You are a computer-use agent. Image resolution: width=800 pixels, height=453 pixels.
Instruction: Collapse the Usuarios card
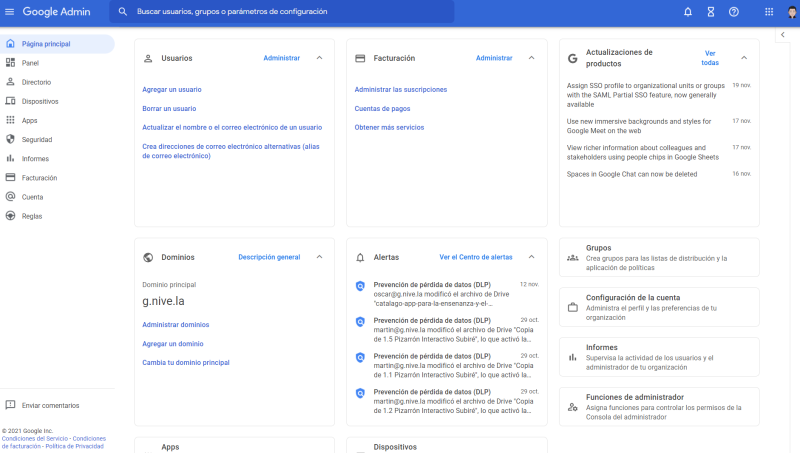(x=319, y=58)
